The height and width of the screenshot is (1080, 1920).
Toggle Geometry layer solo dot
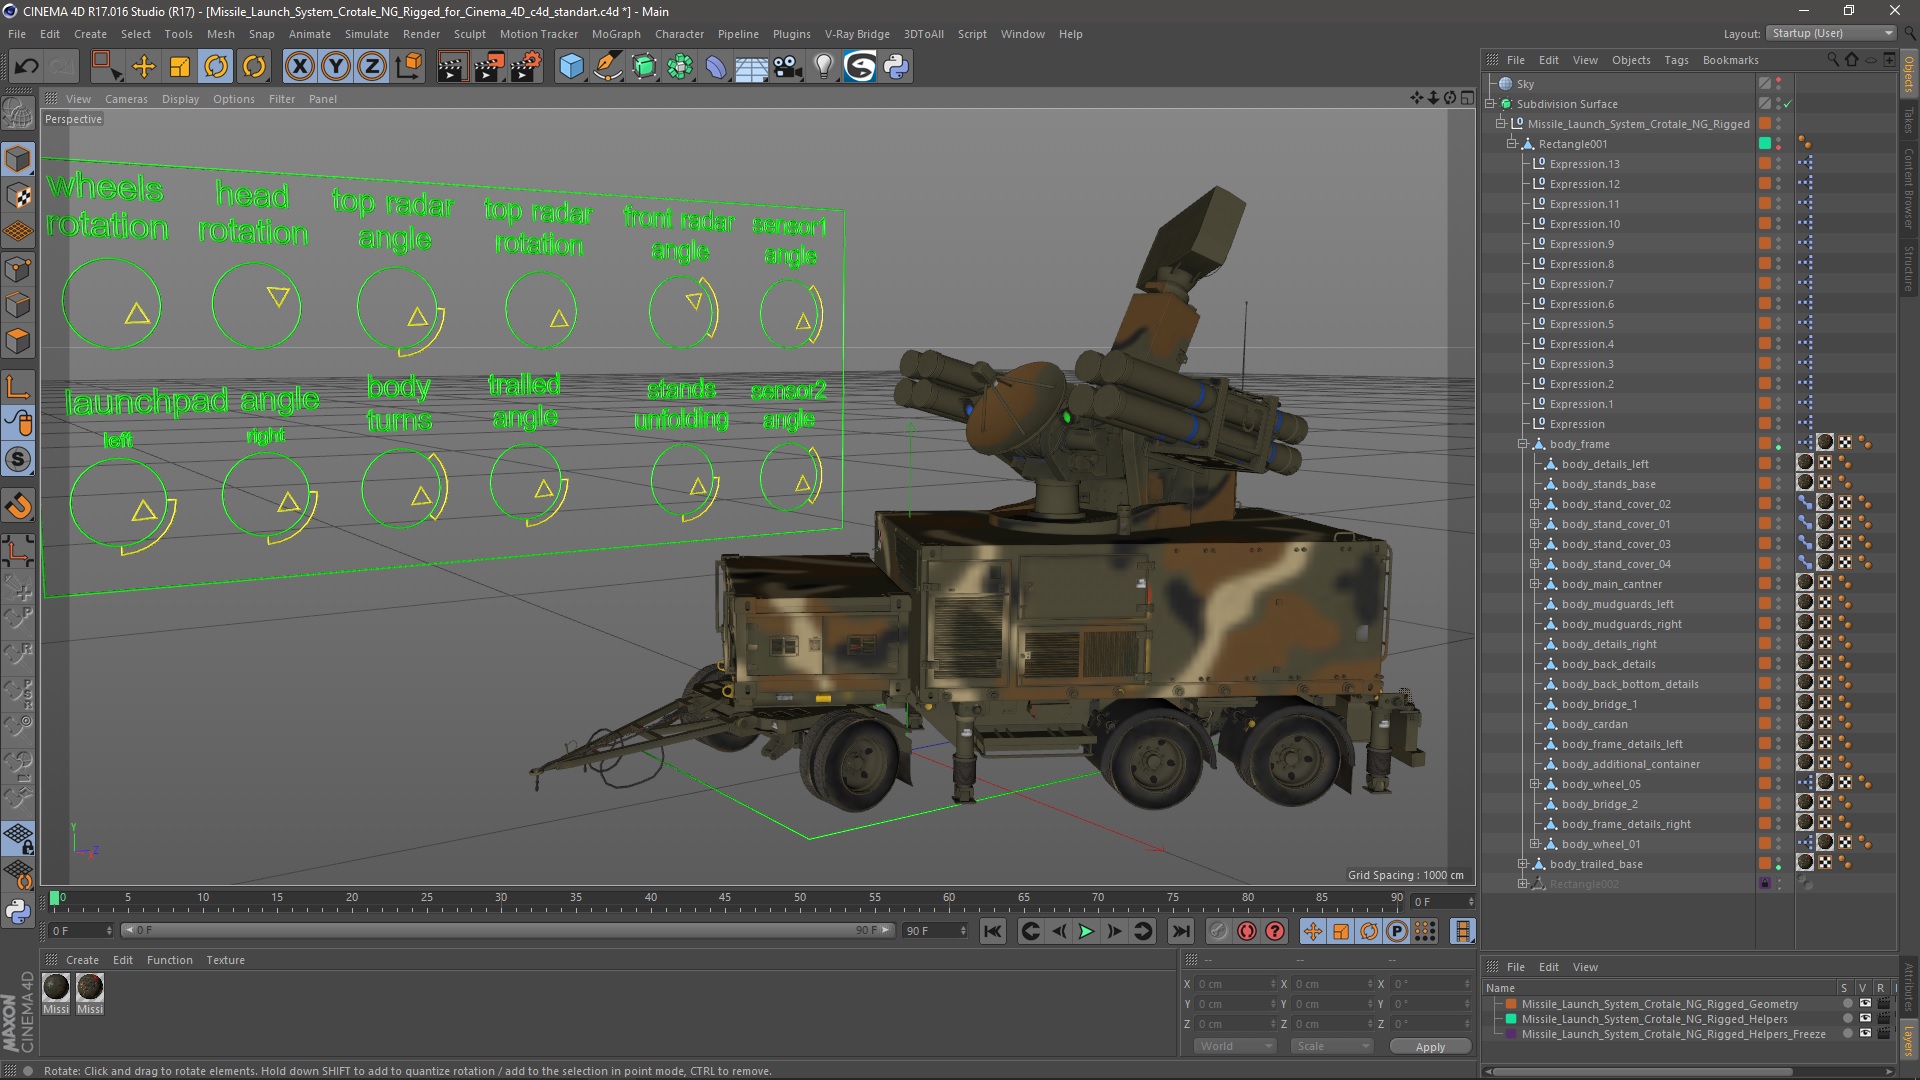click(x=1846, y=1004)
